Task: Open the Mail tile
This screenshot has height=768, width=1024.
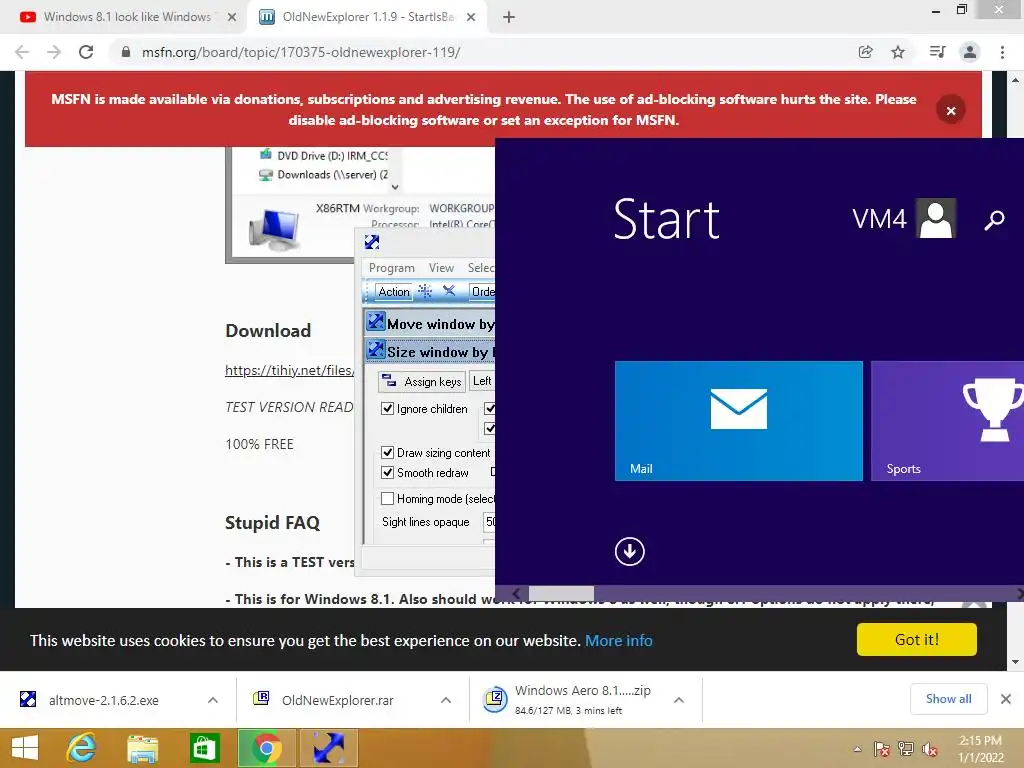Action: click(x=739, y=421)
